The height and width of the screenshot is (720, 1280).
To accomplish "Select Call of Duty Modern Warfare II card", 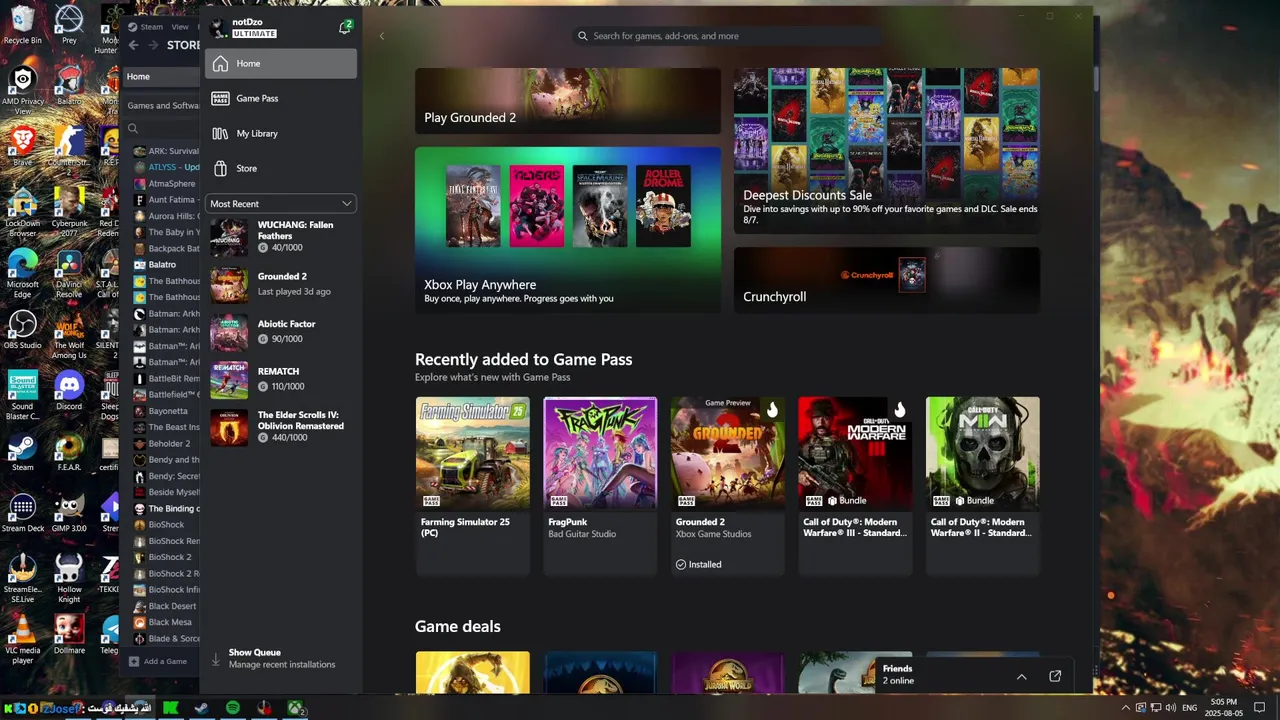I will tap(982, 486).
